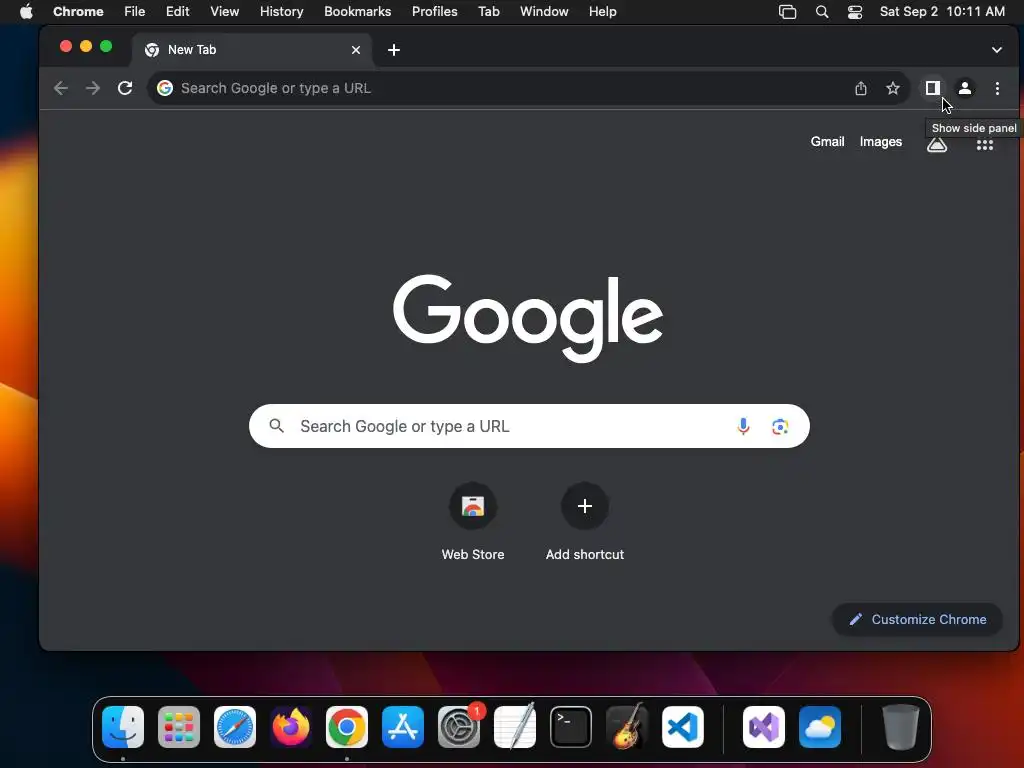This screenshot has width=1024, height=768.
Task: Open Terminal from the Dock
Action: point(571,727)
